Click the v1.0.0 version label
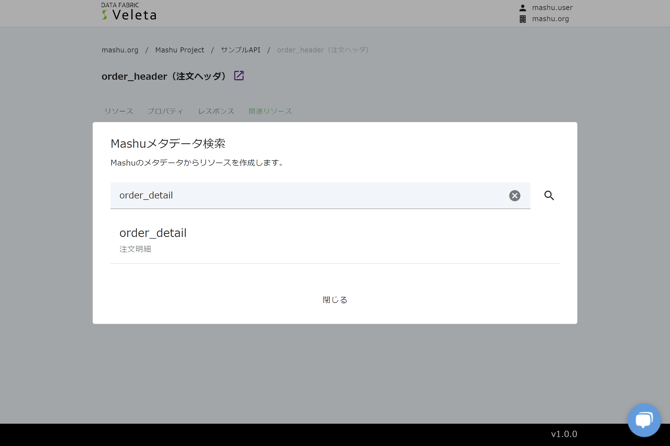The height and width of the screenshot is (446, 670). tap(564, 434)
